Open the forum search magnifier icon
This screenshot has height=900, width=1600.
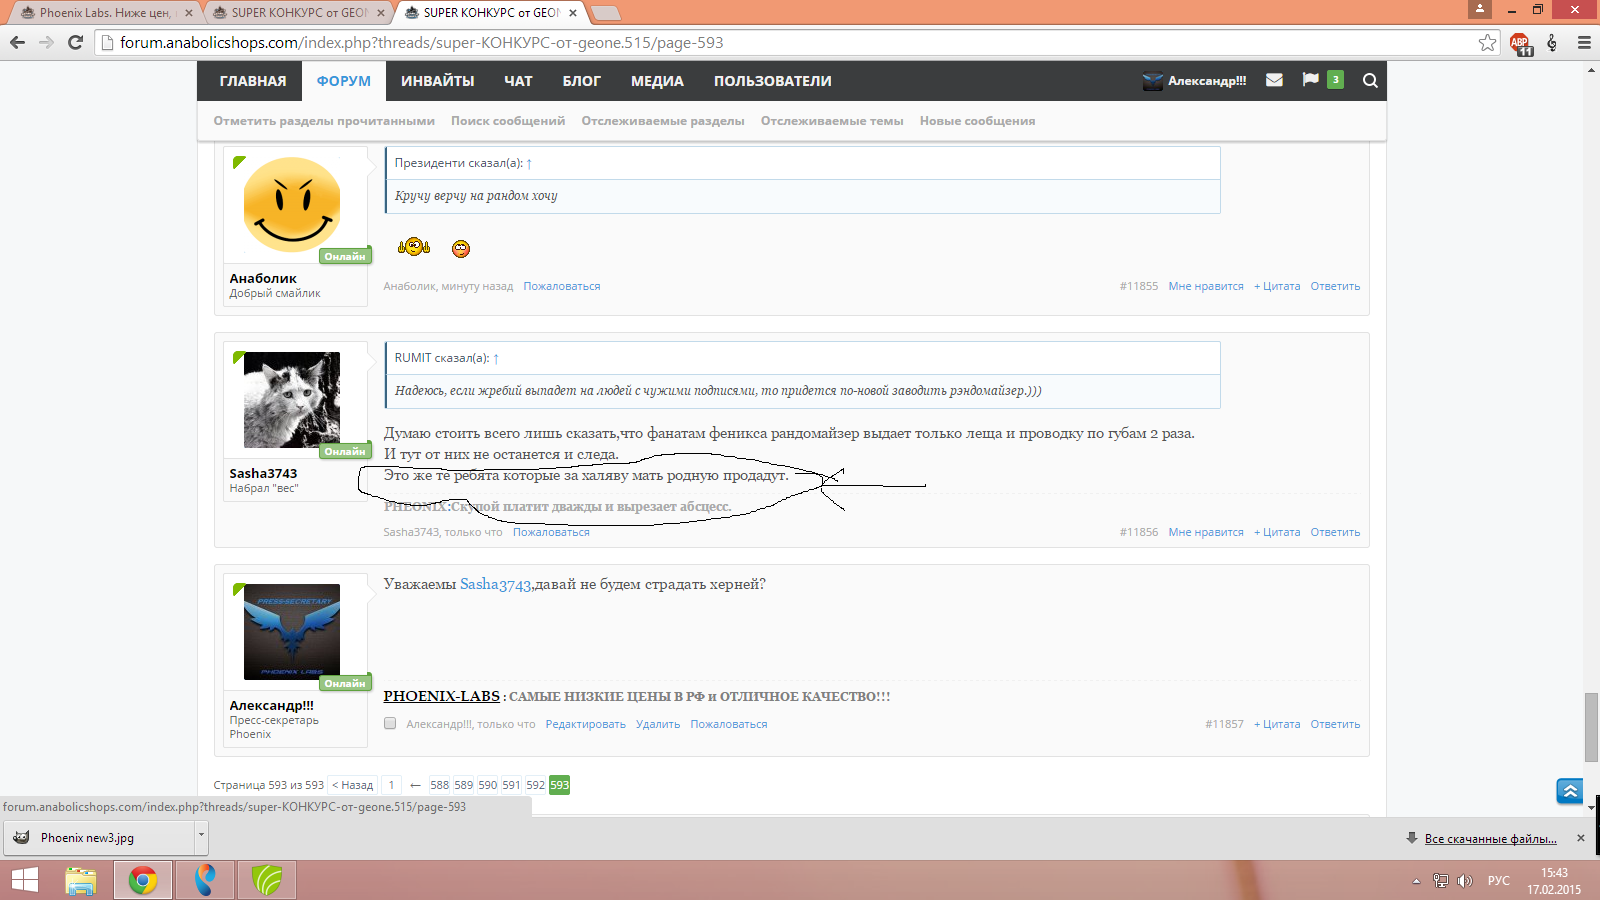pos(1370,81)
